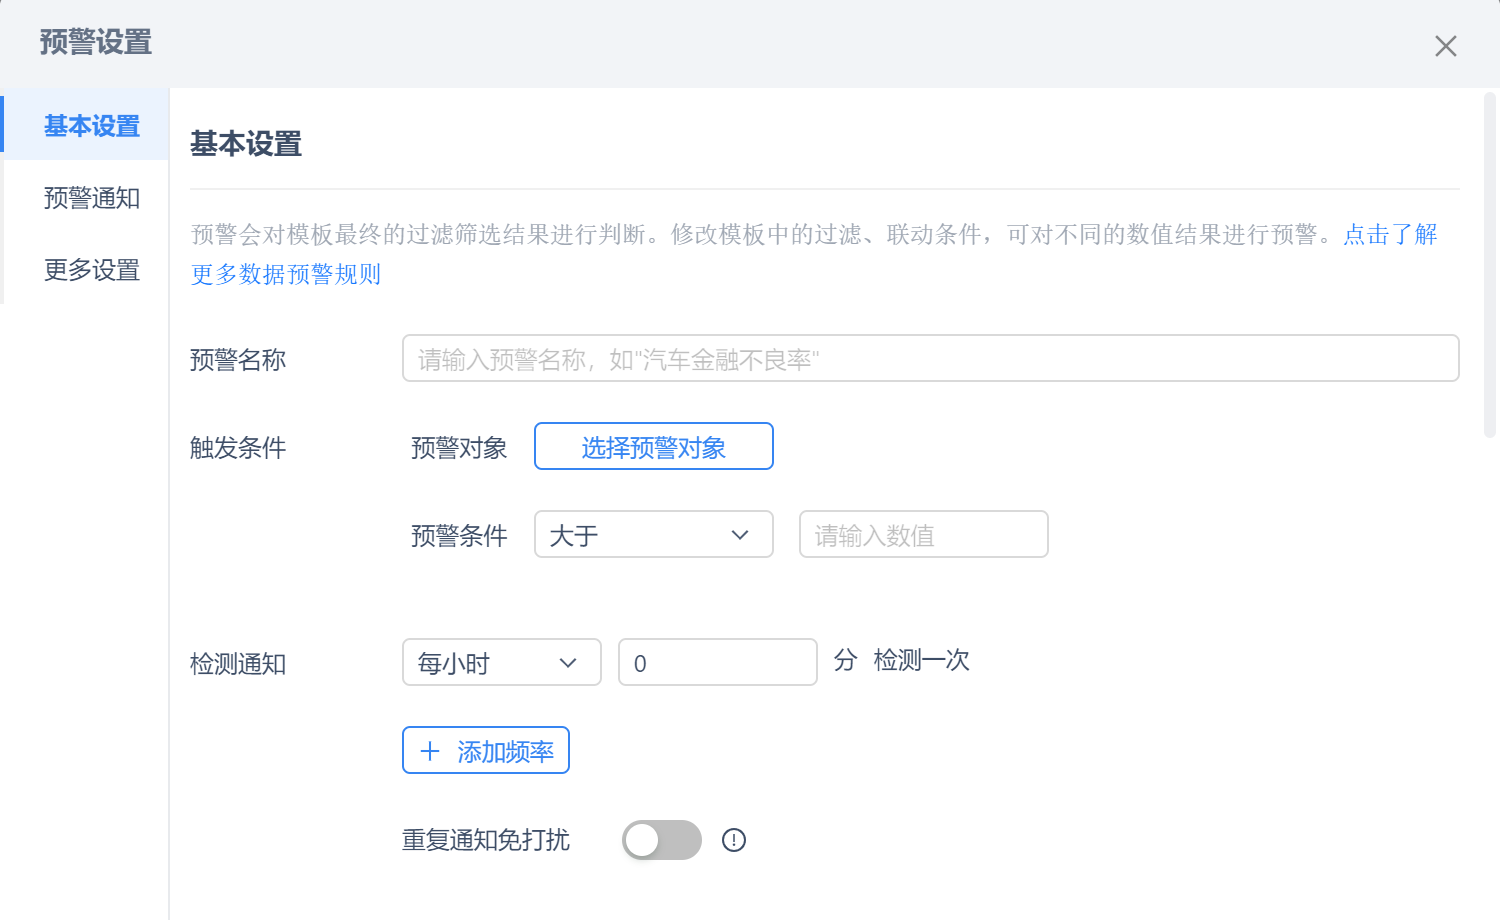Viewport: 1500px width, 920px height.
Task: Click the minutes field showing 0
Action: click(x=717, y=662)
